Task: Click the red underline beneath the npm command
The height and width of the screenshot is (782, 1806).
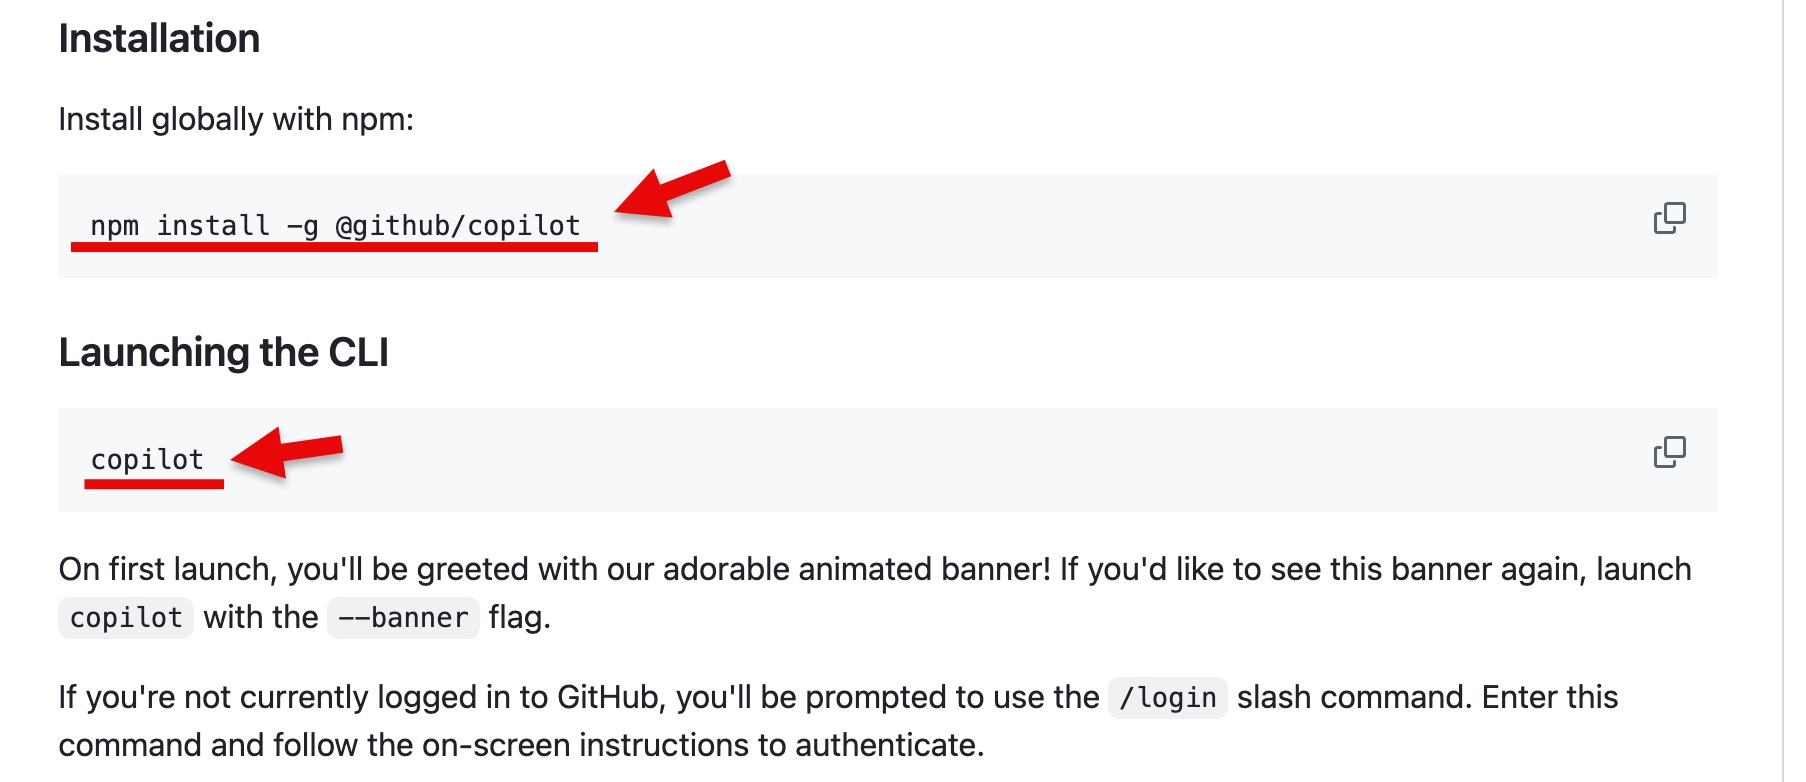Action: 335,246
